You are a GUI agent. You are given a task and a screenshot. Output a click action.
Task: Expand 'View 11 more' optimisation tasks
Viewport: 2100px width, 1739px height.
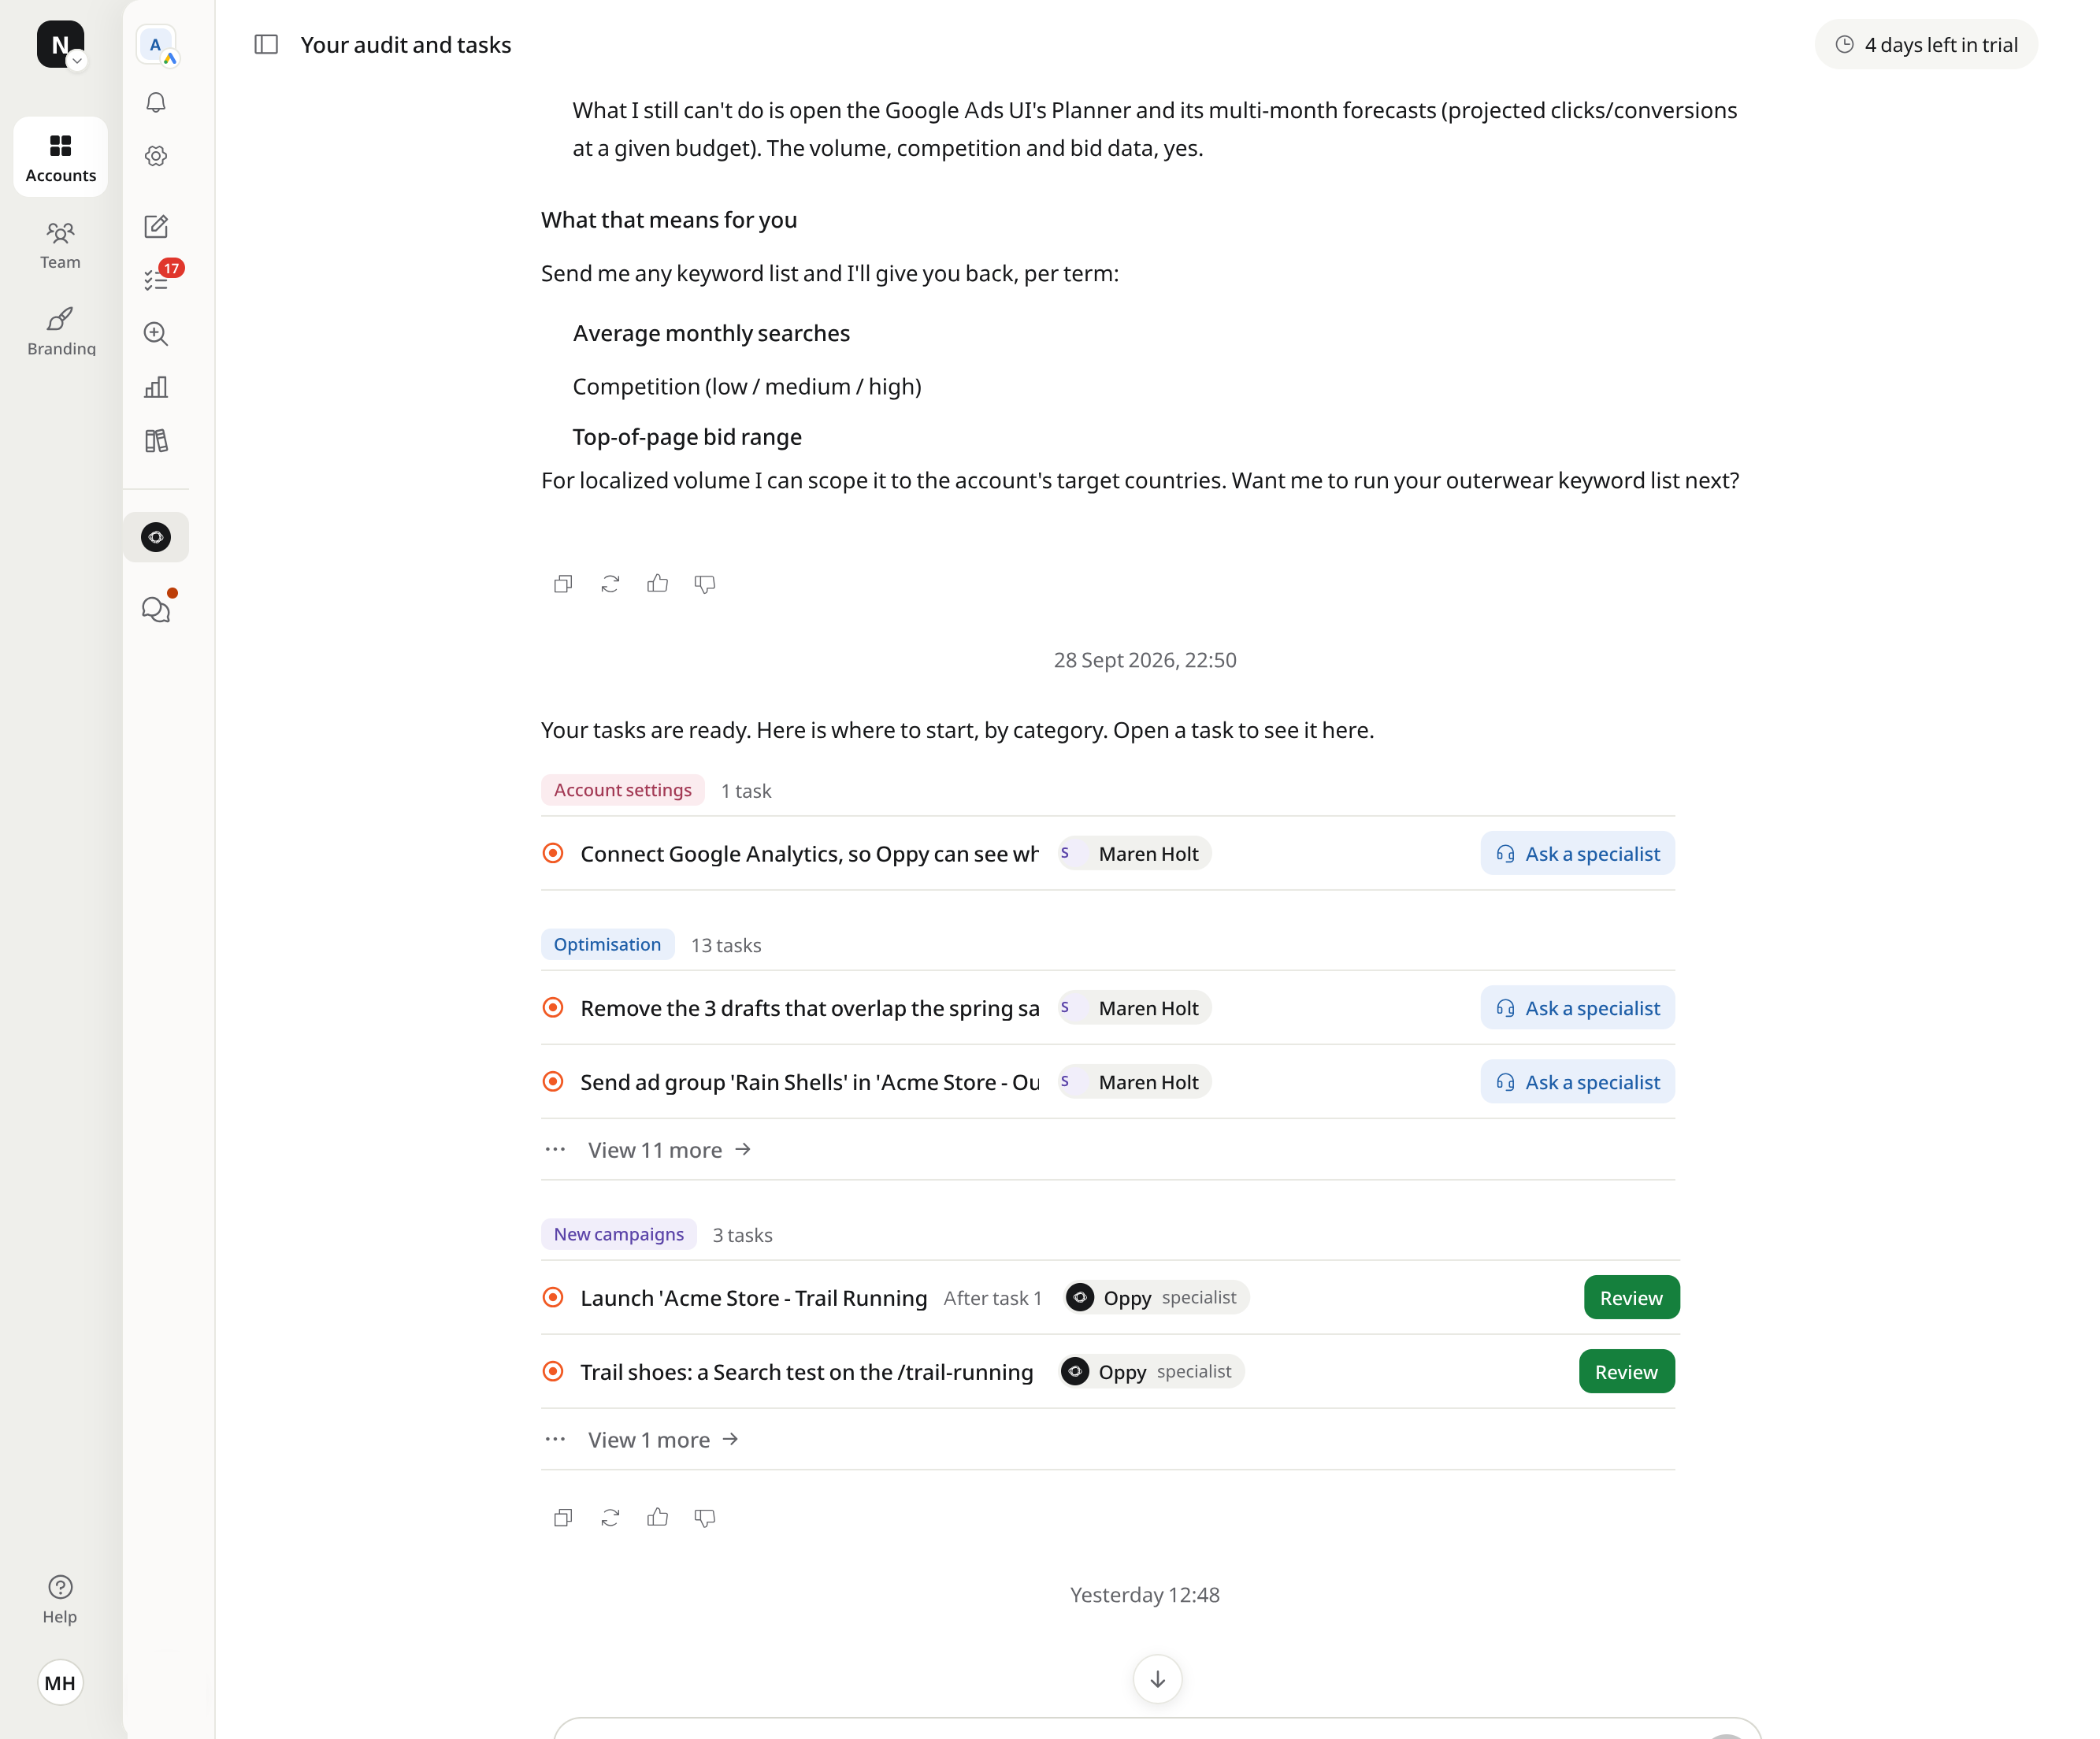[x=669, y=1150]
